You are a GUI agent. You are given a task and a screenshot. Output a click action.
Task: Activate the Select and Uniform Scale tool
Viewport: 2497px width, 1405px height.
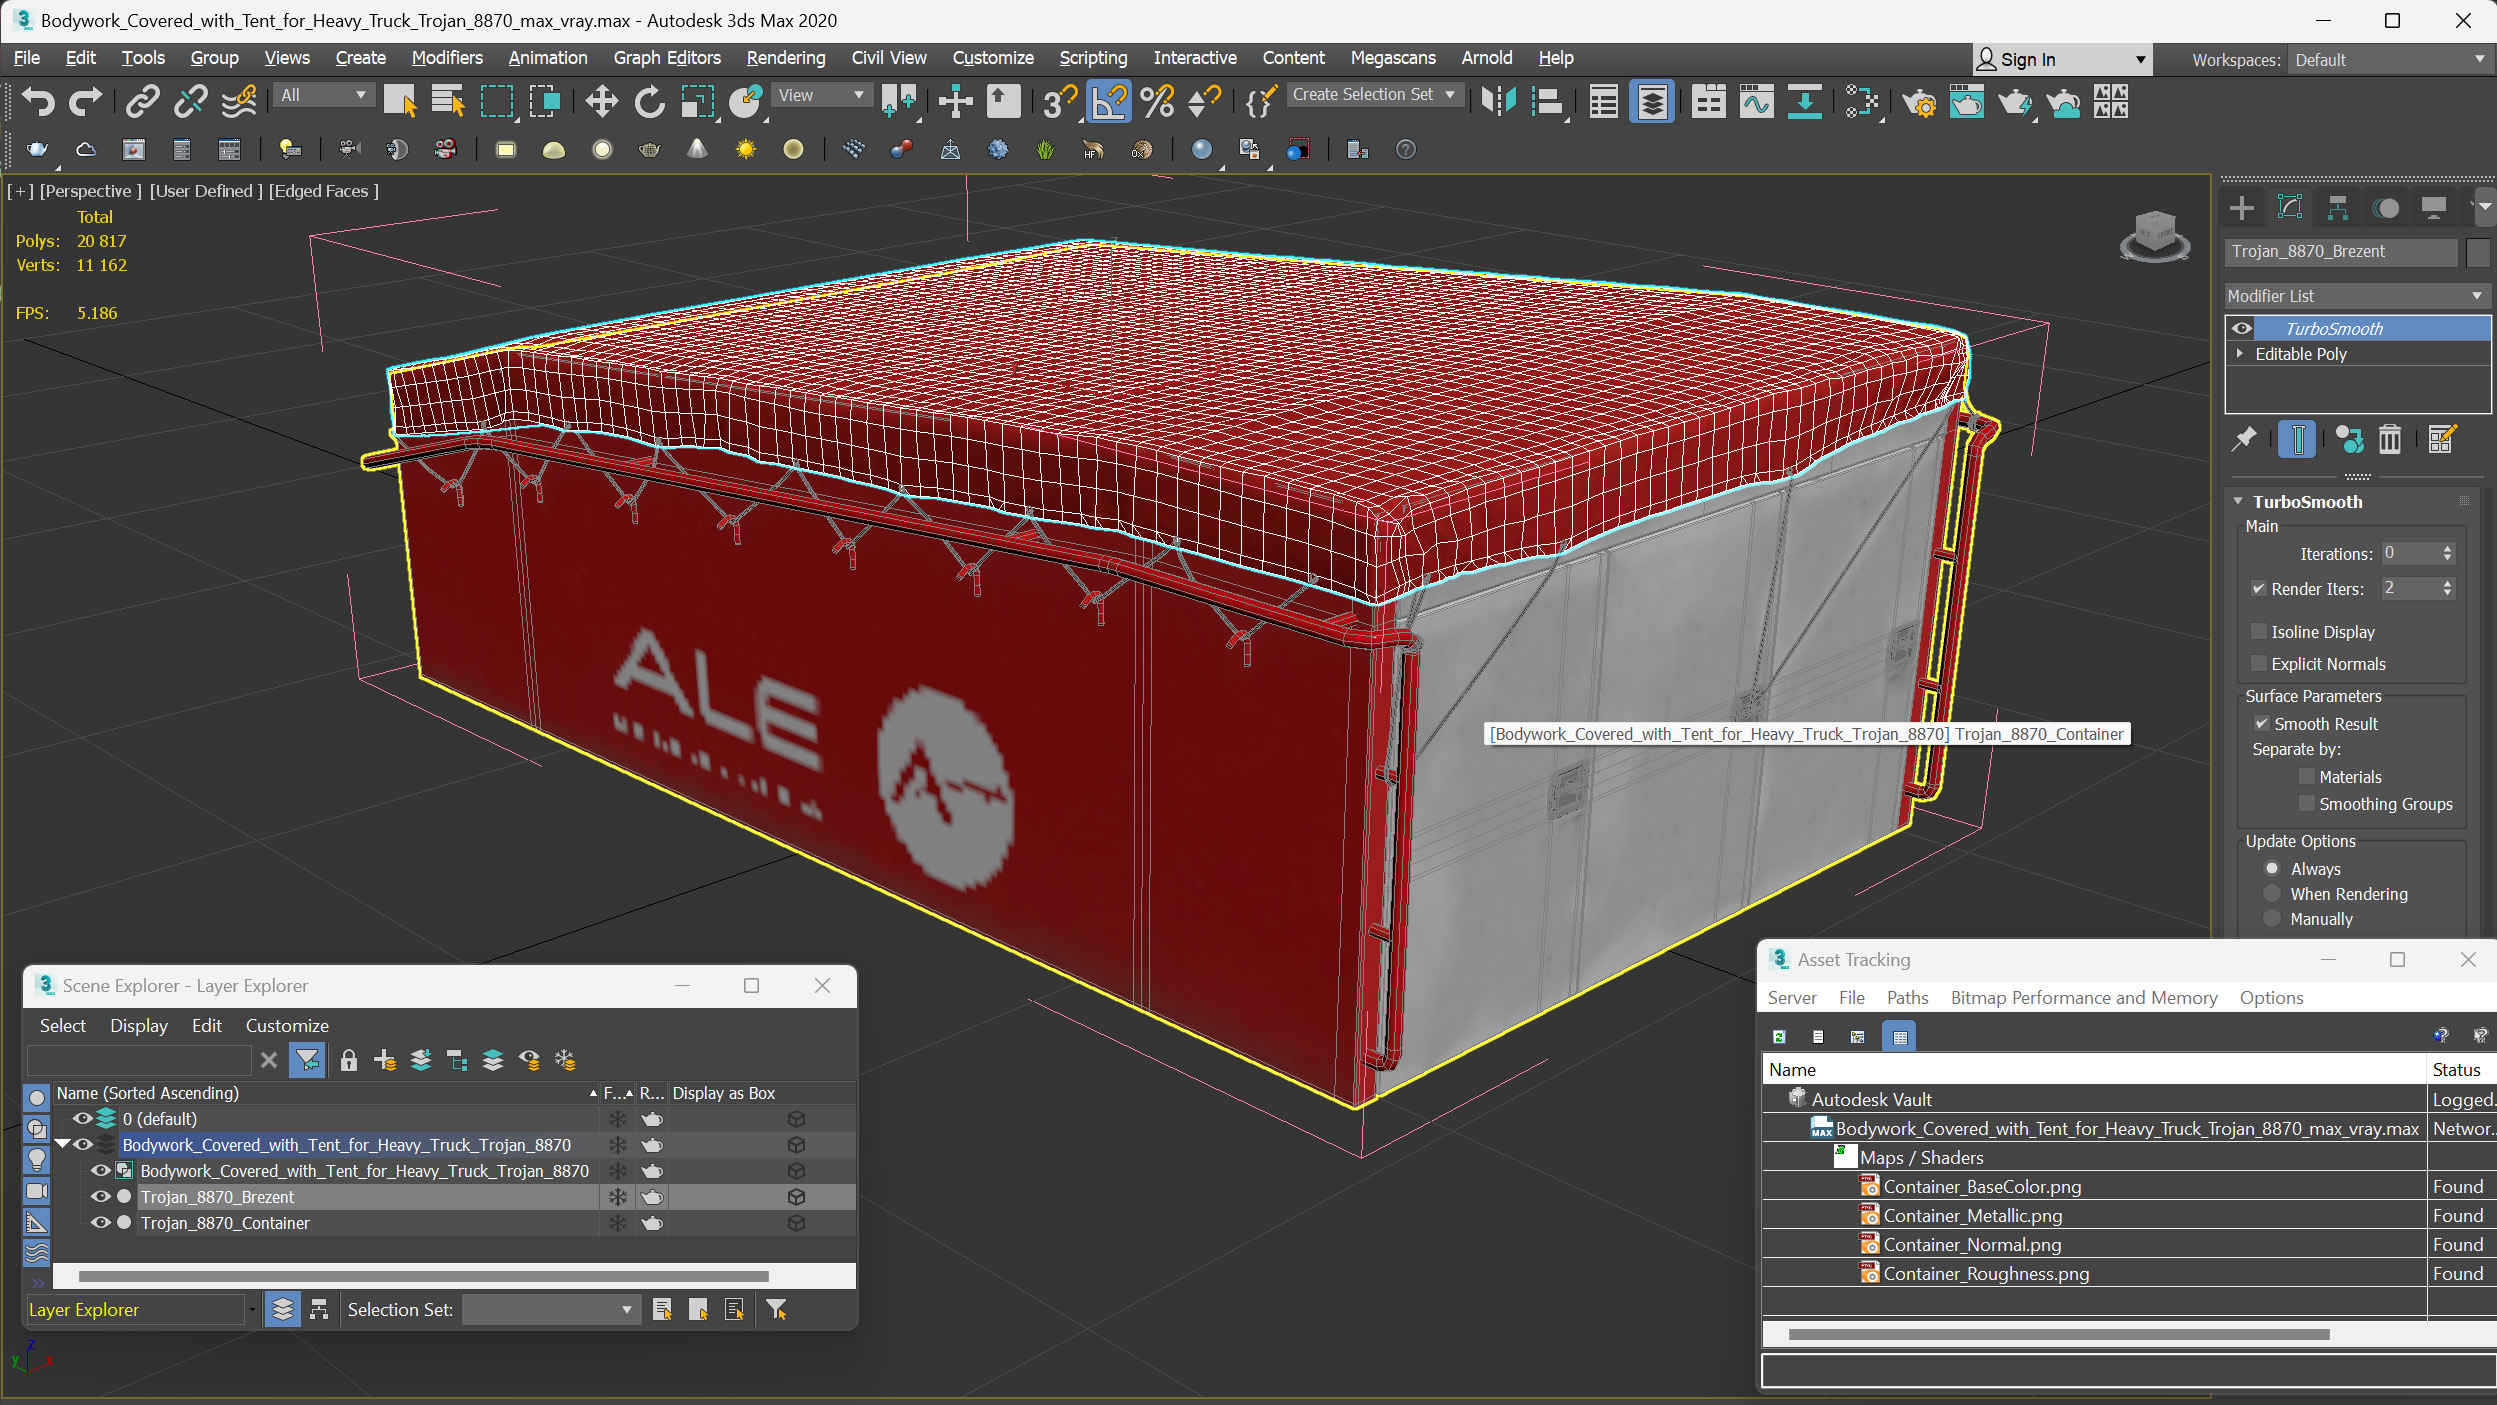tap(697, 101)
